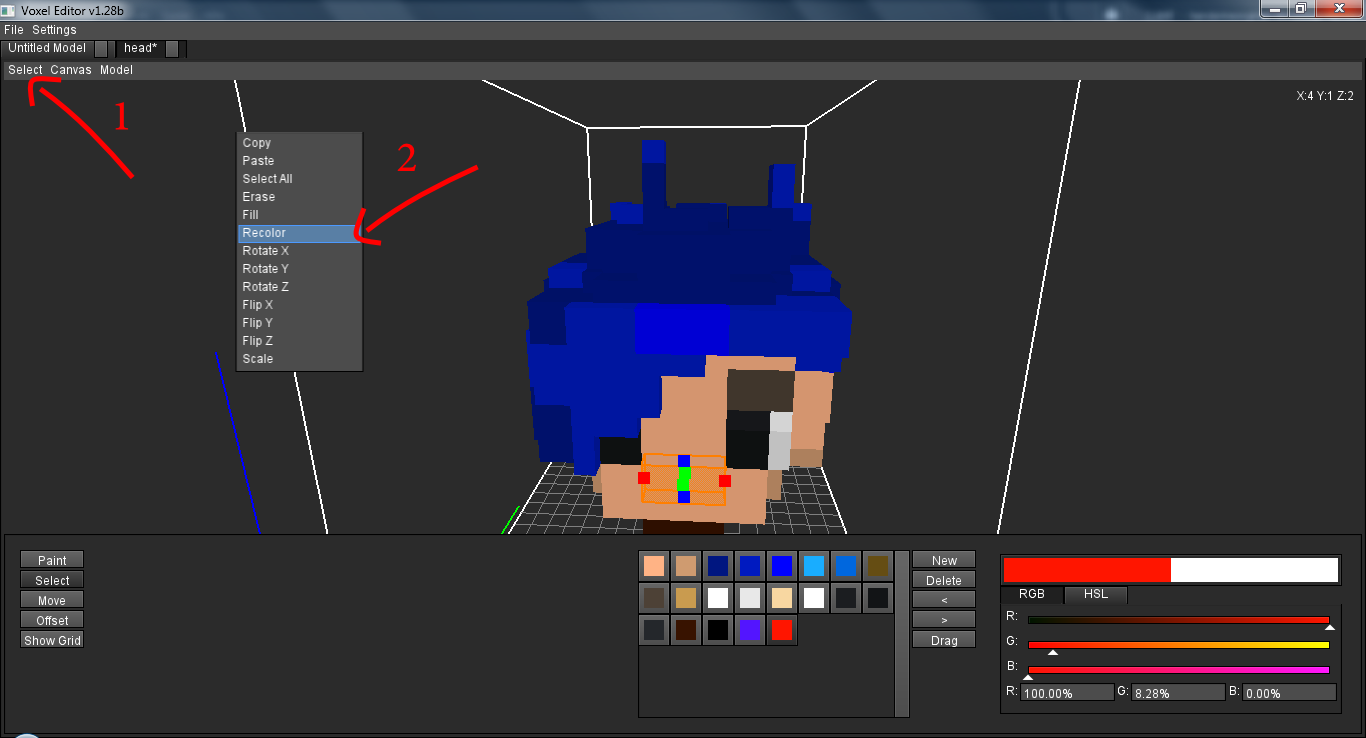Pick the olive brown palette swatch
This screenshot has height=738, width=1366.
[x=878, y=566]
